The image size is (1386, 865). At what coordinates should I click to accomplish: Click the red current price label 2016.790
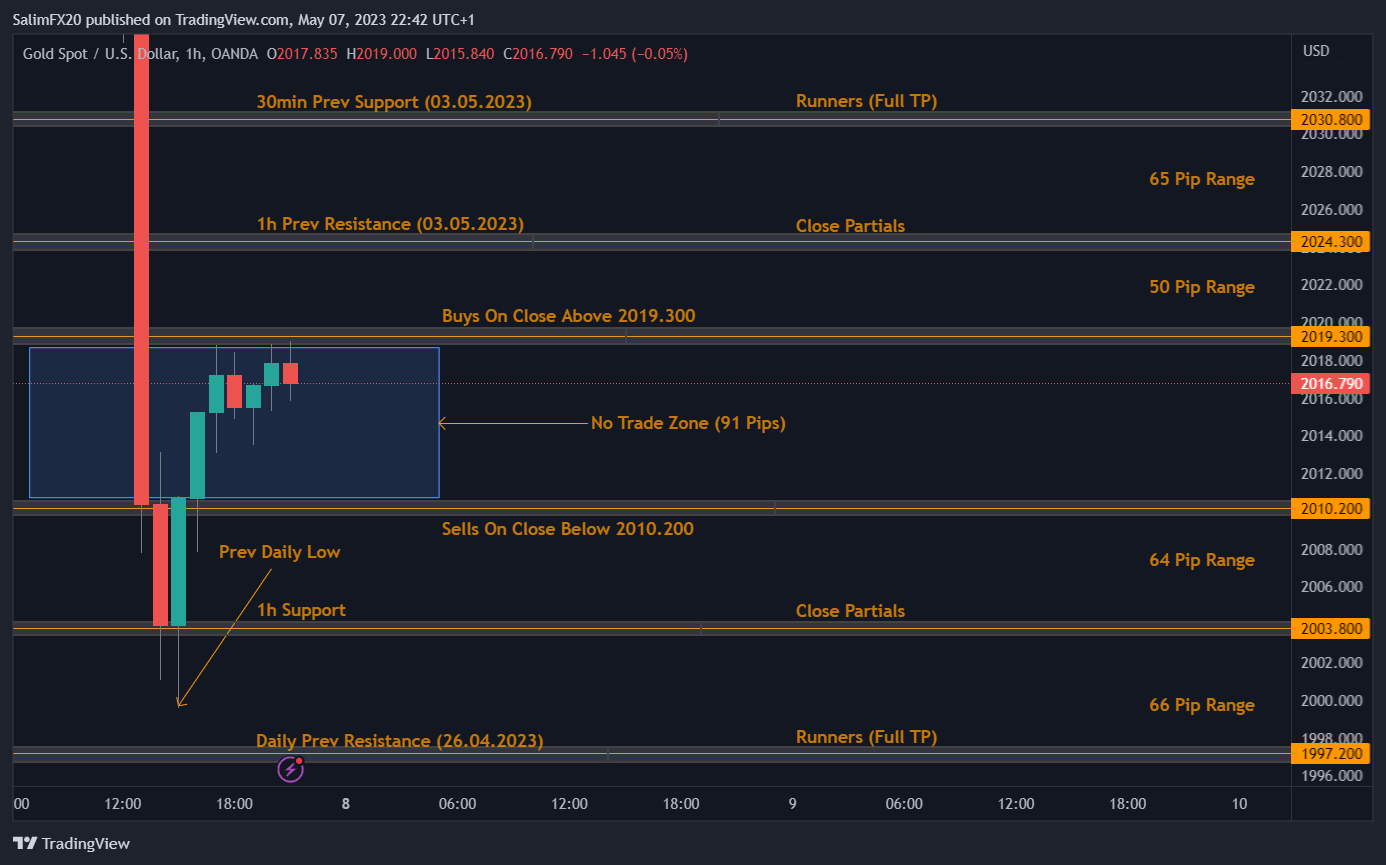click(1330, 383)
